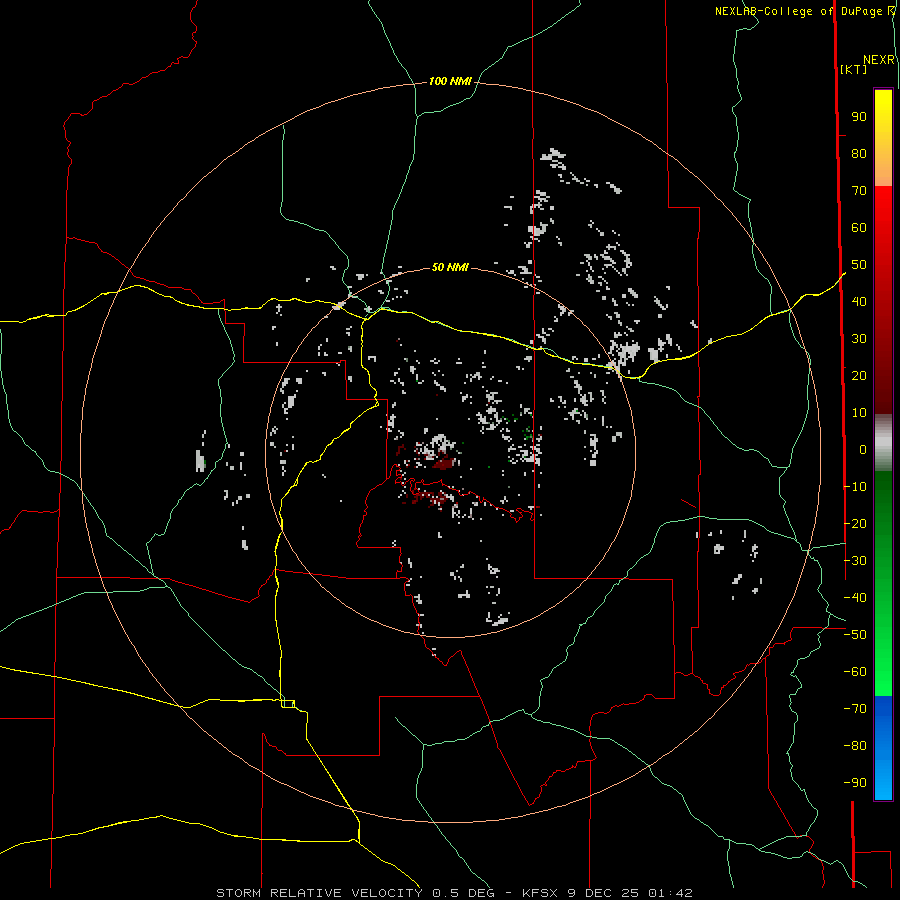The width and height of the screenshot is (900, 900).
Task: Click the -90 value on velocity scale
Action: pos(855,783)
